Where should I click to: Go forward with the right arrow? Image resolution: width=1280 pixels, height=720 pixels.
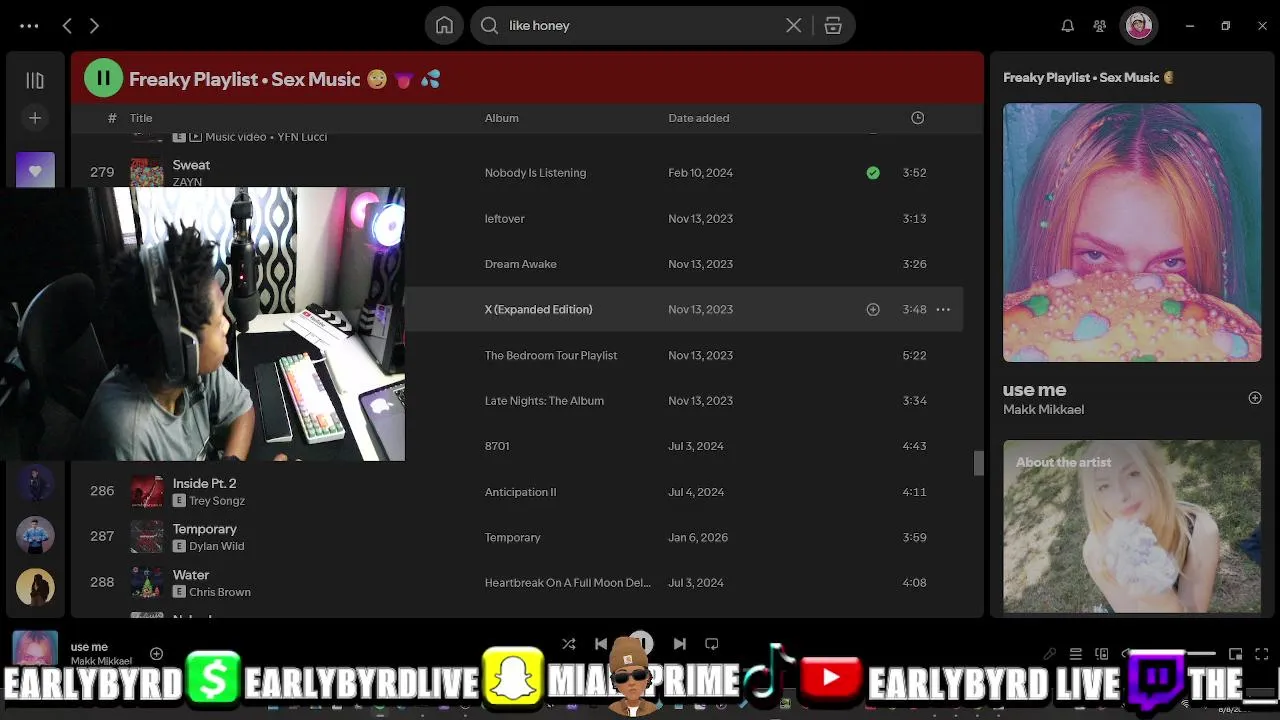pyautogui.click(x=94, y=26)
